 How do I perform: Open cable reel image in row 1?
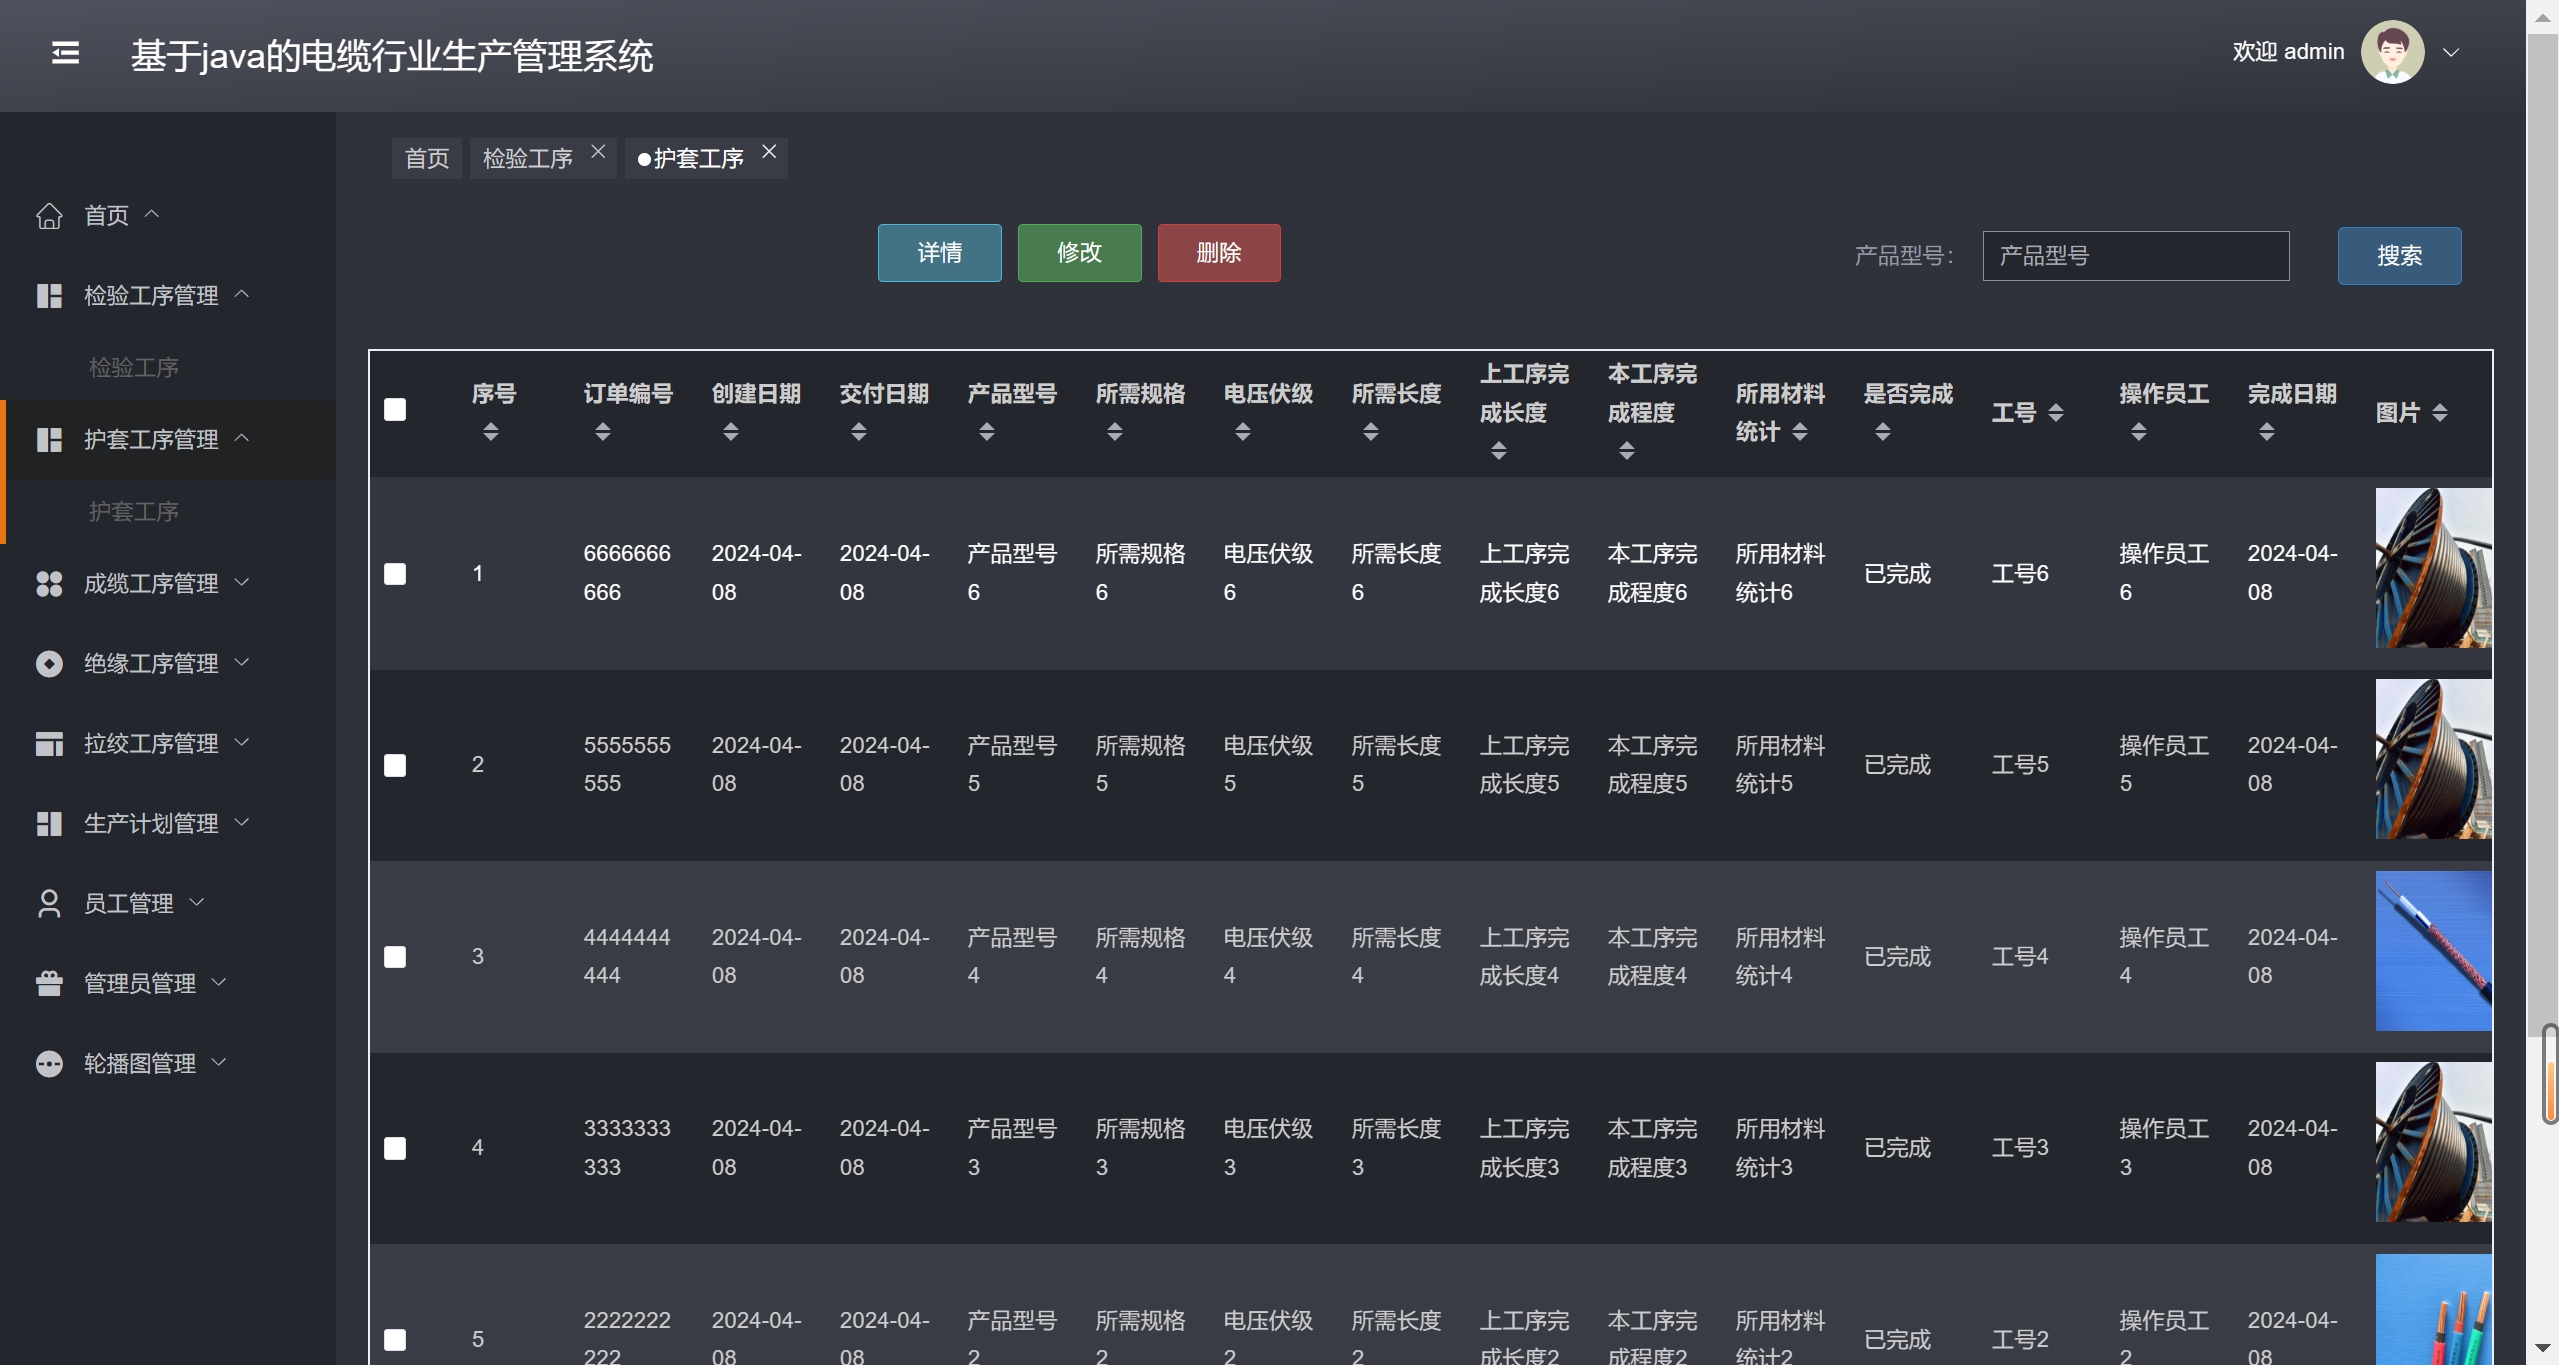(2434, 568)
